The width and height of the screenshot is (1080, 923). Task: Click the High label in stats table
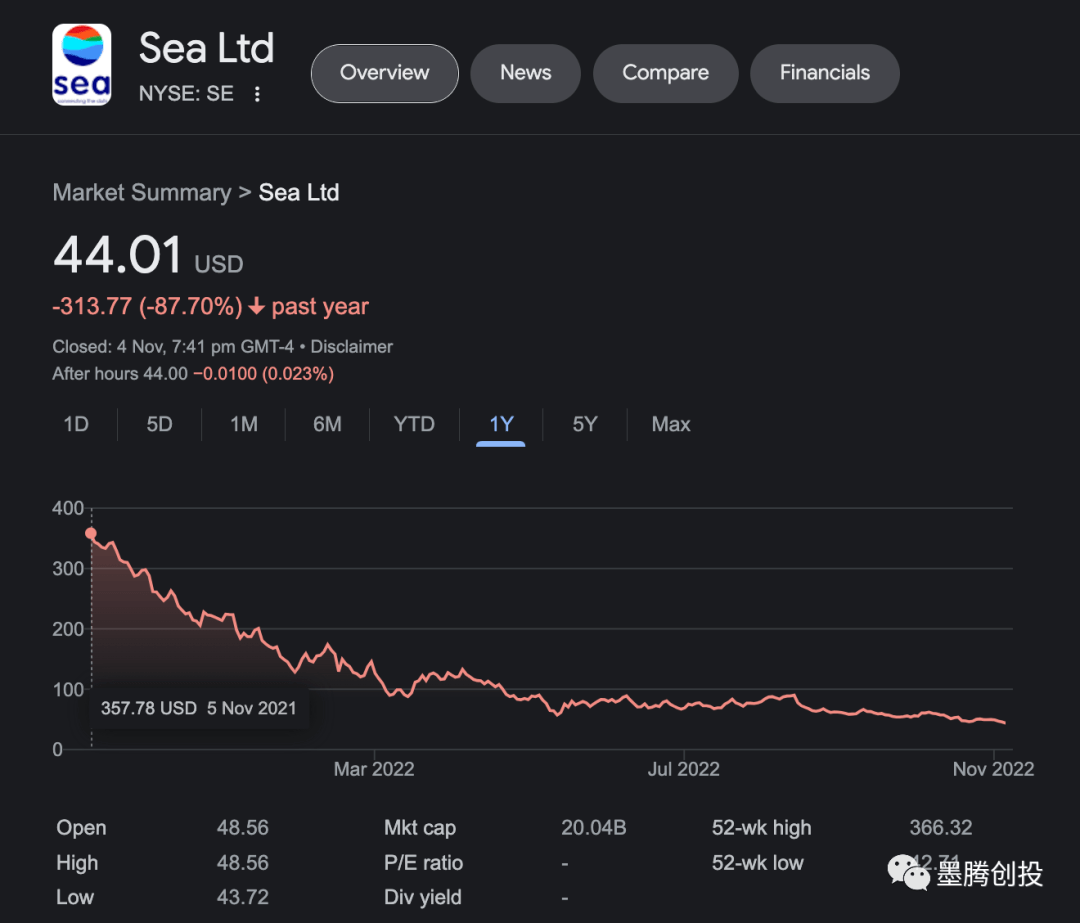point(77,863)
